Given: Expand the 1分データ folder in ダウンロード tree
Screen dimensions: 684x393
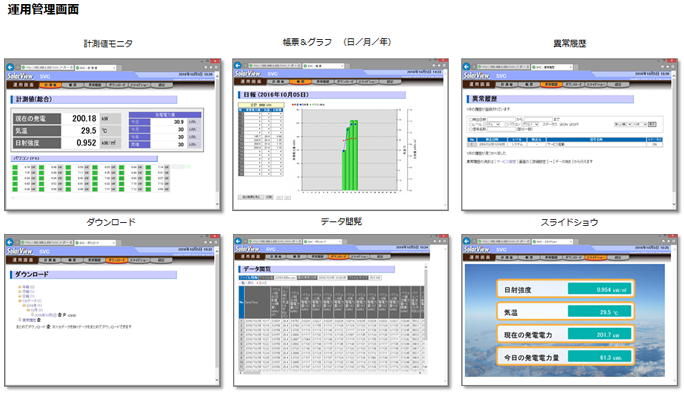Looking at the screenshot, I should click(20, 301).
